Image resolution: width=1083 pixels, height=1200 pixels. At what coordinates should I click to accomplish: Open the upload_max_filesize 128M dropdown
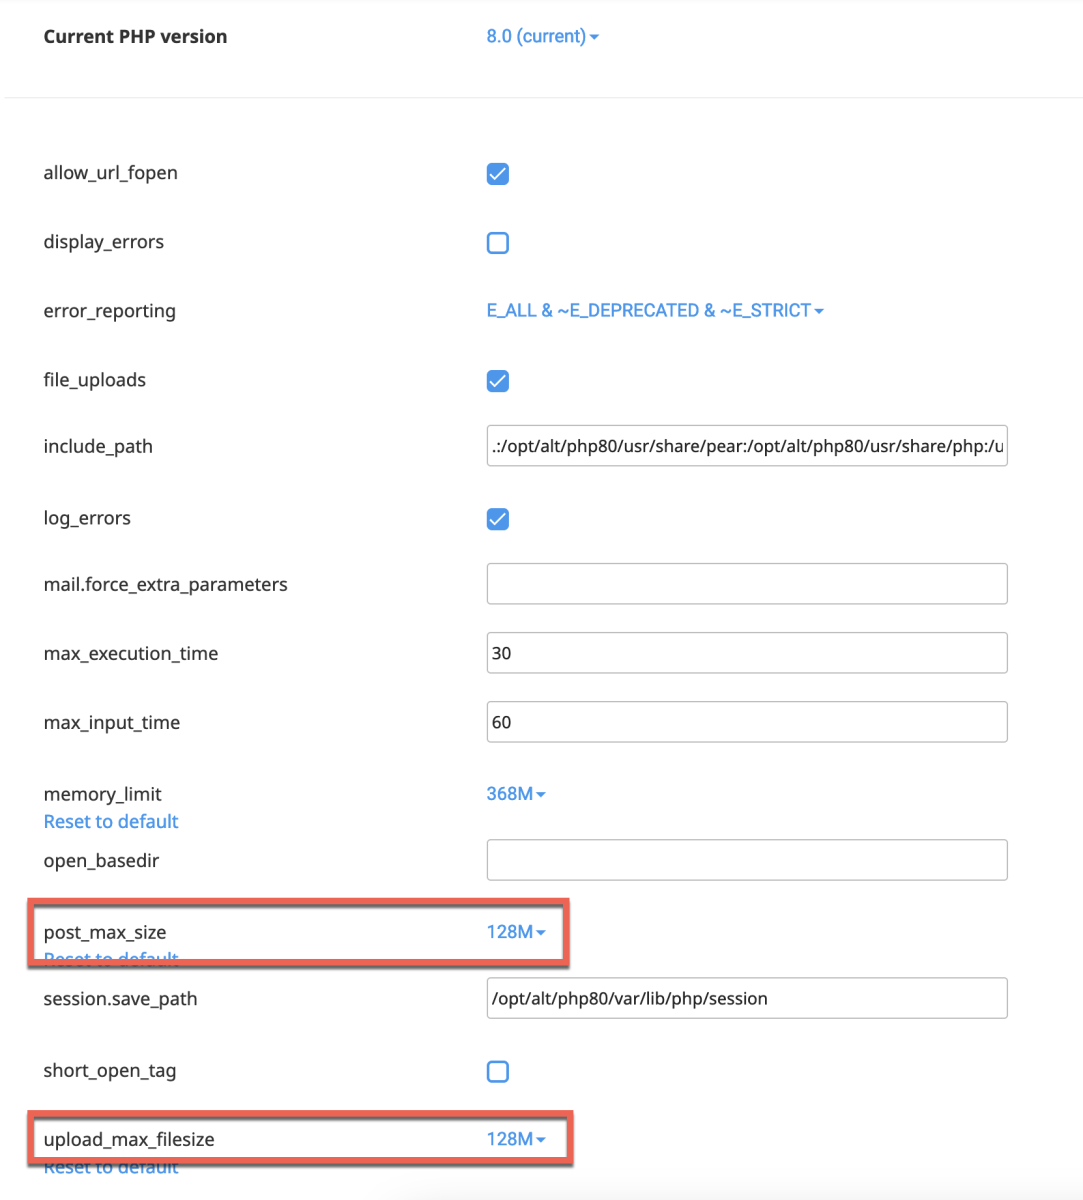coord(516,1139)
